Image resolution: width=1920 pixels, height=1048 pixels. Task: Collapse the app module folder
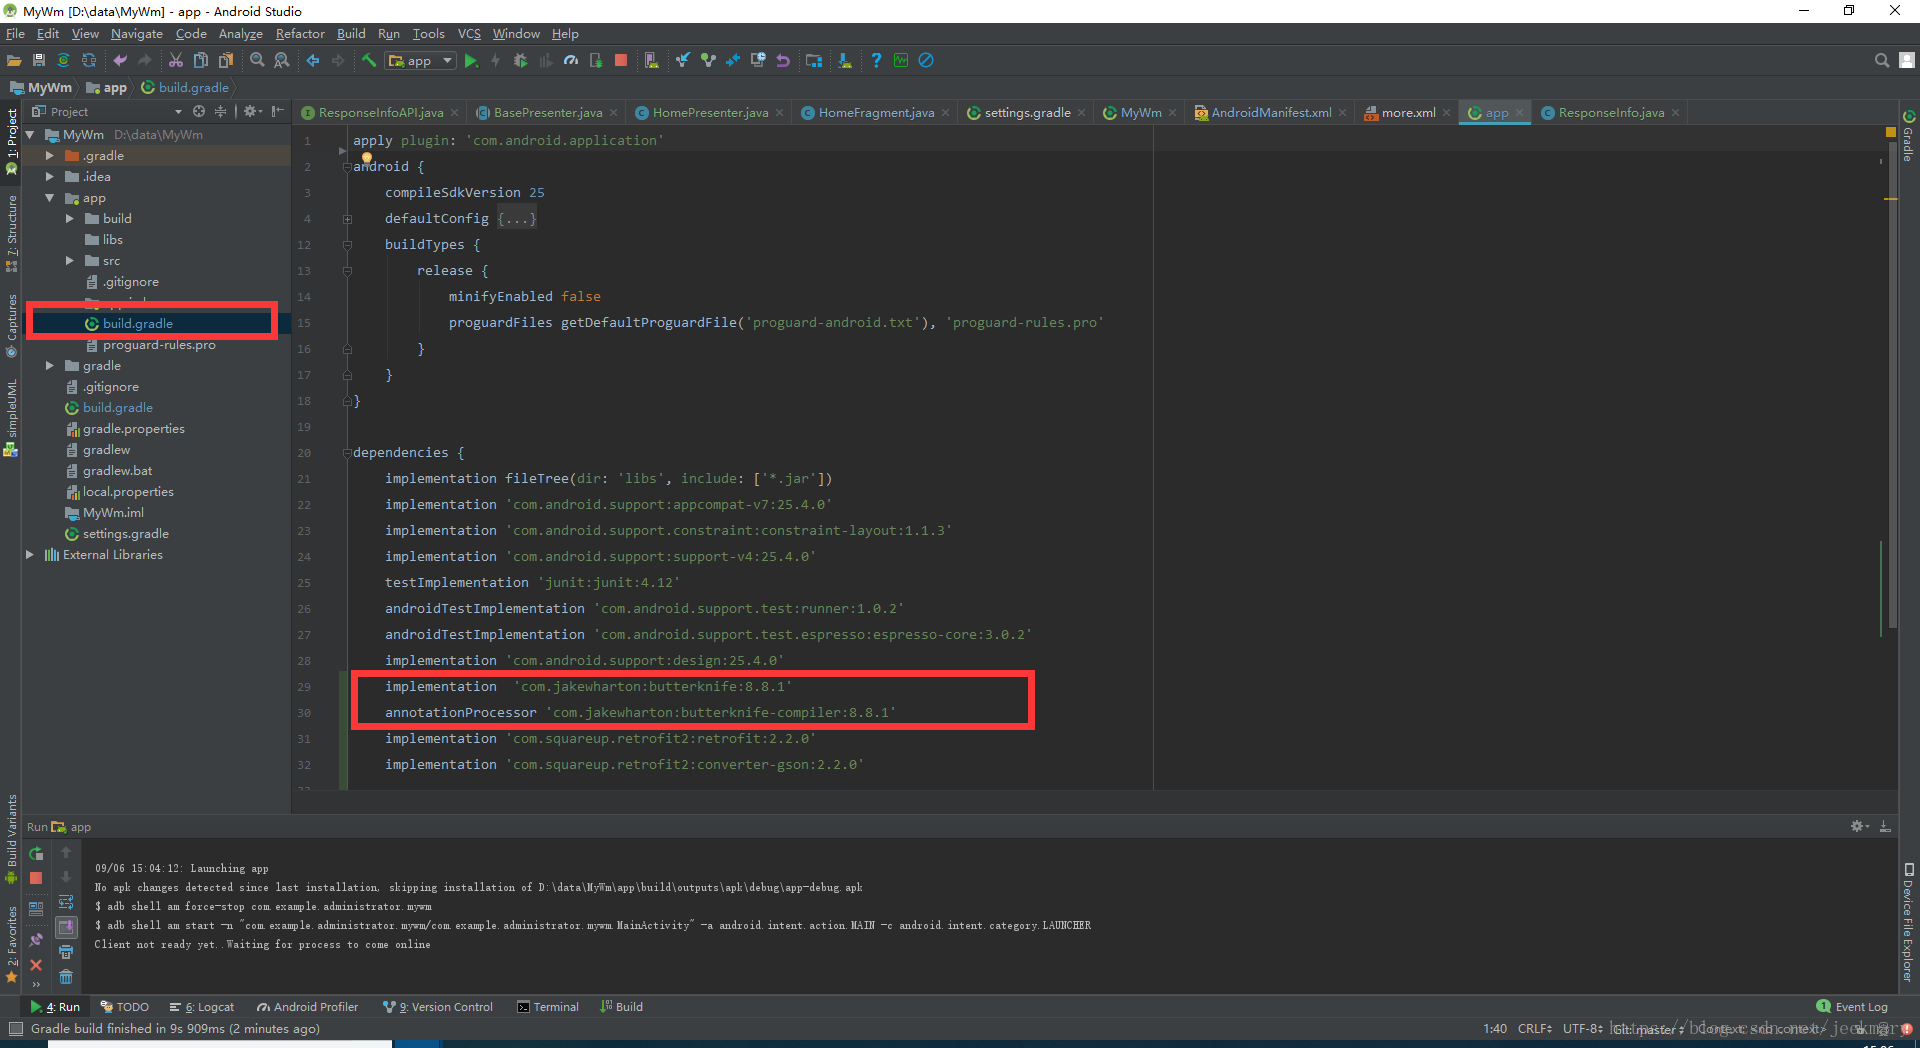click(50, 198)
